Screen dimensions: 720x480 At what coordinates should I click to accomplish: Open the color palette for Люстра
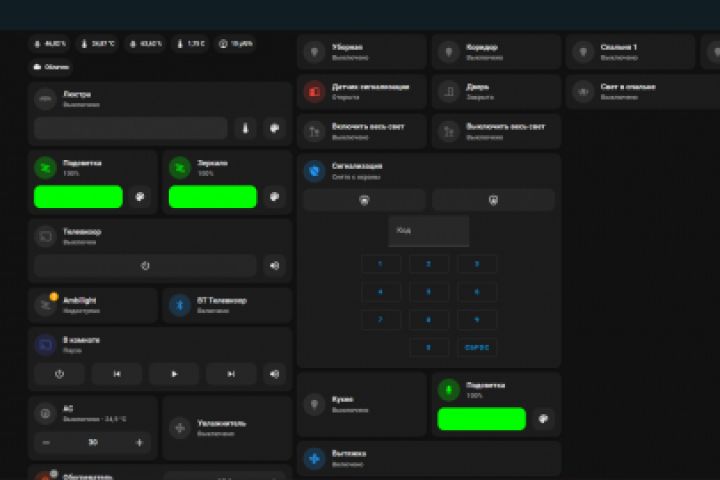pyautogui.click(x=274, y=128)
